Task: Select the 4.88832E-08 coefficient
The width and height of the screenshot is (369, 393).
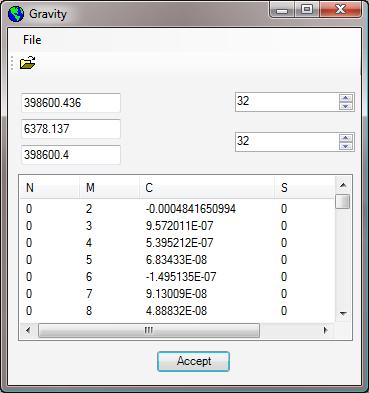Action: click(176, 311)
